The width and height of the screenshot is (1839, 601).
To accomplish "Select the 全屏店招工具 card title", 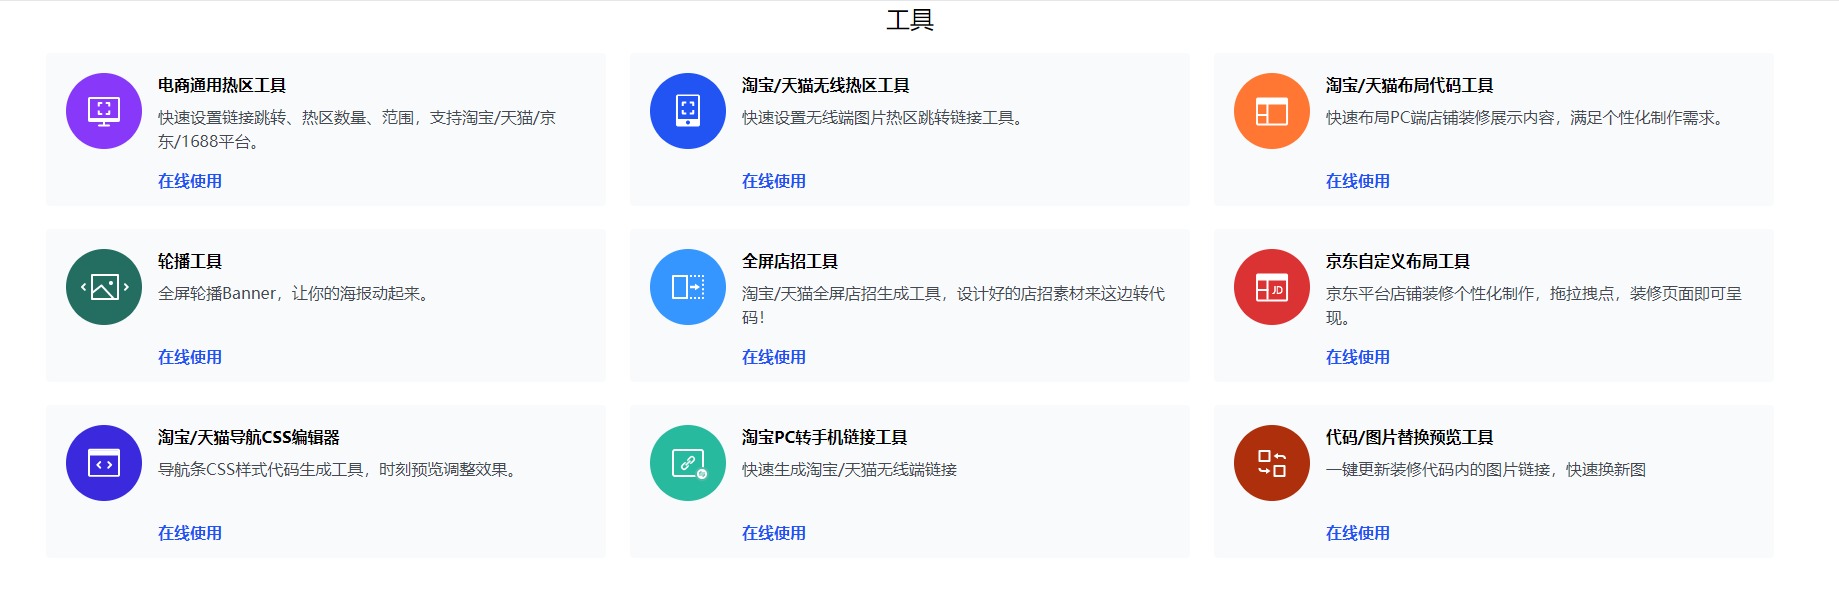I will coord(790,262).
